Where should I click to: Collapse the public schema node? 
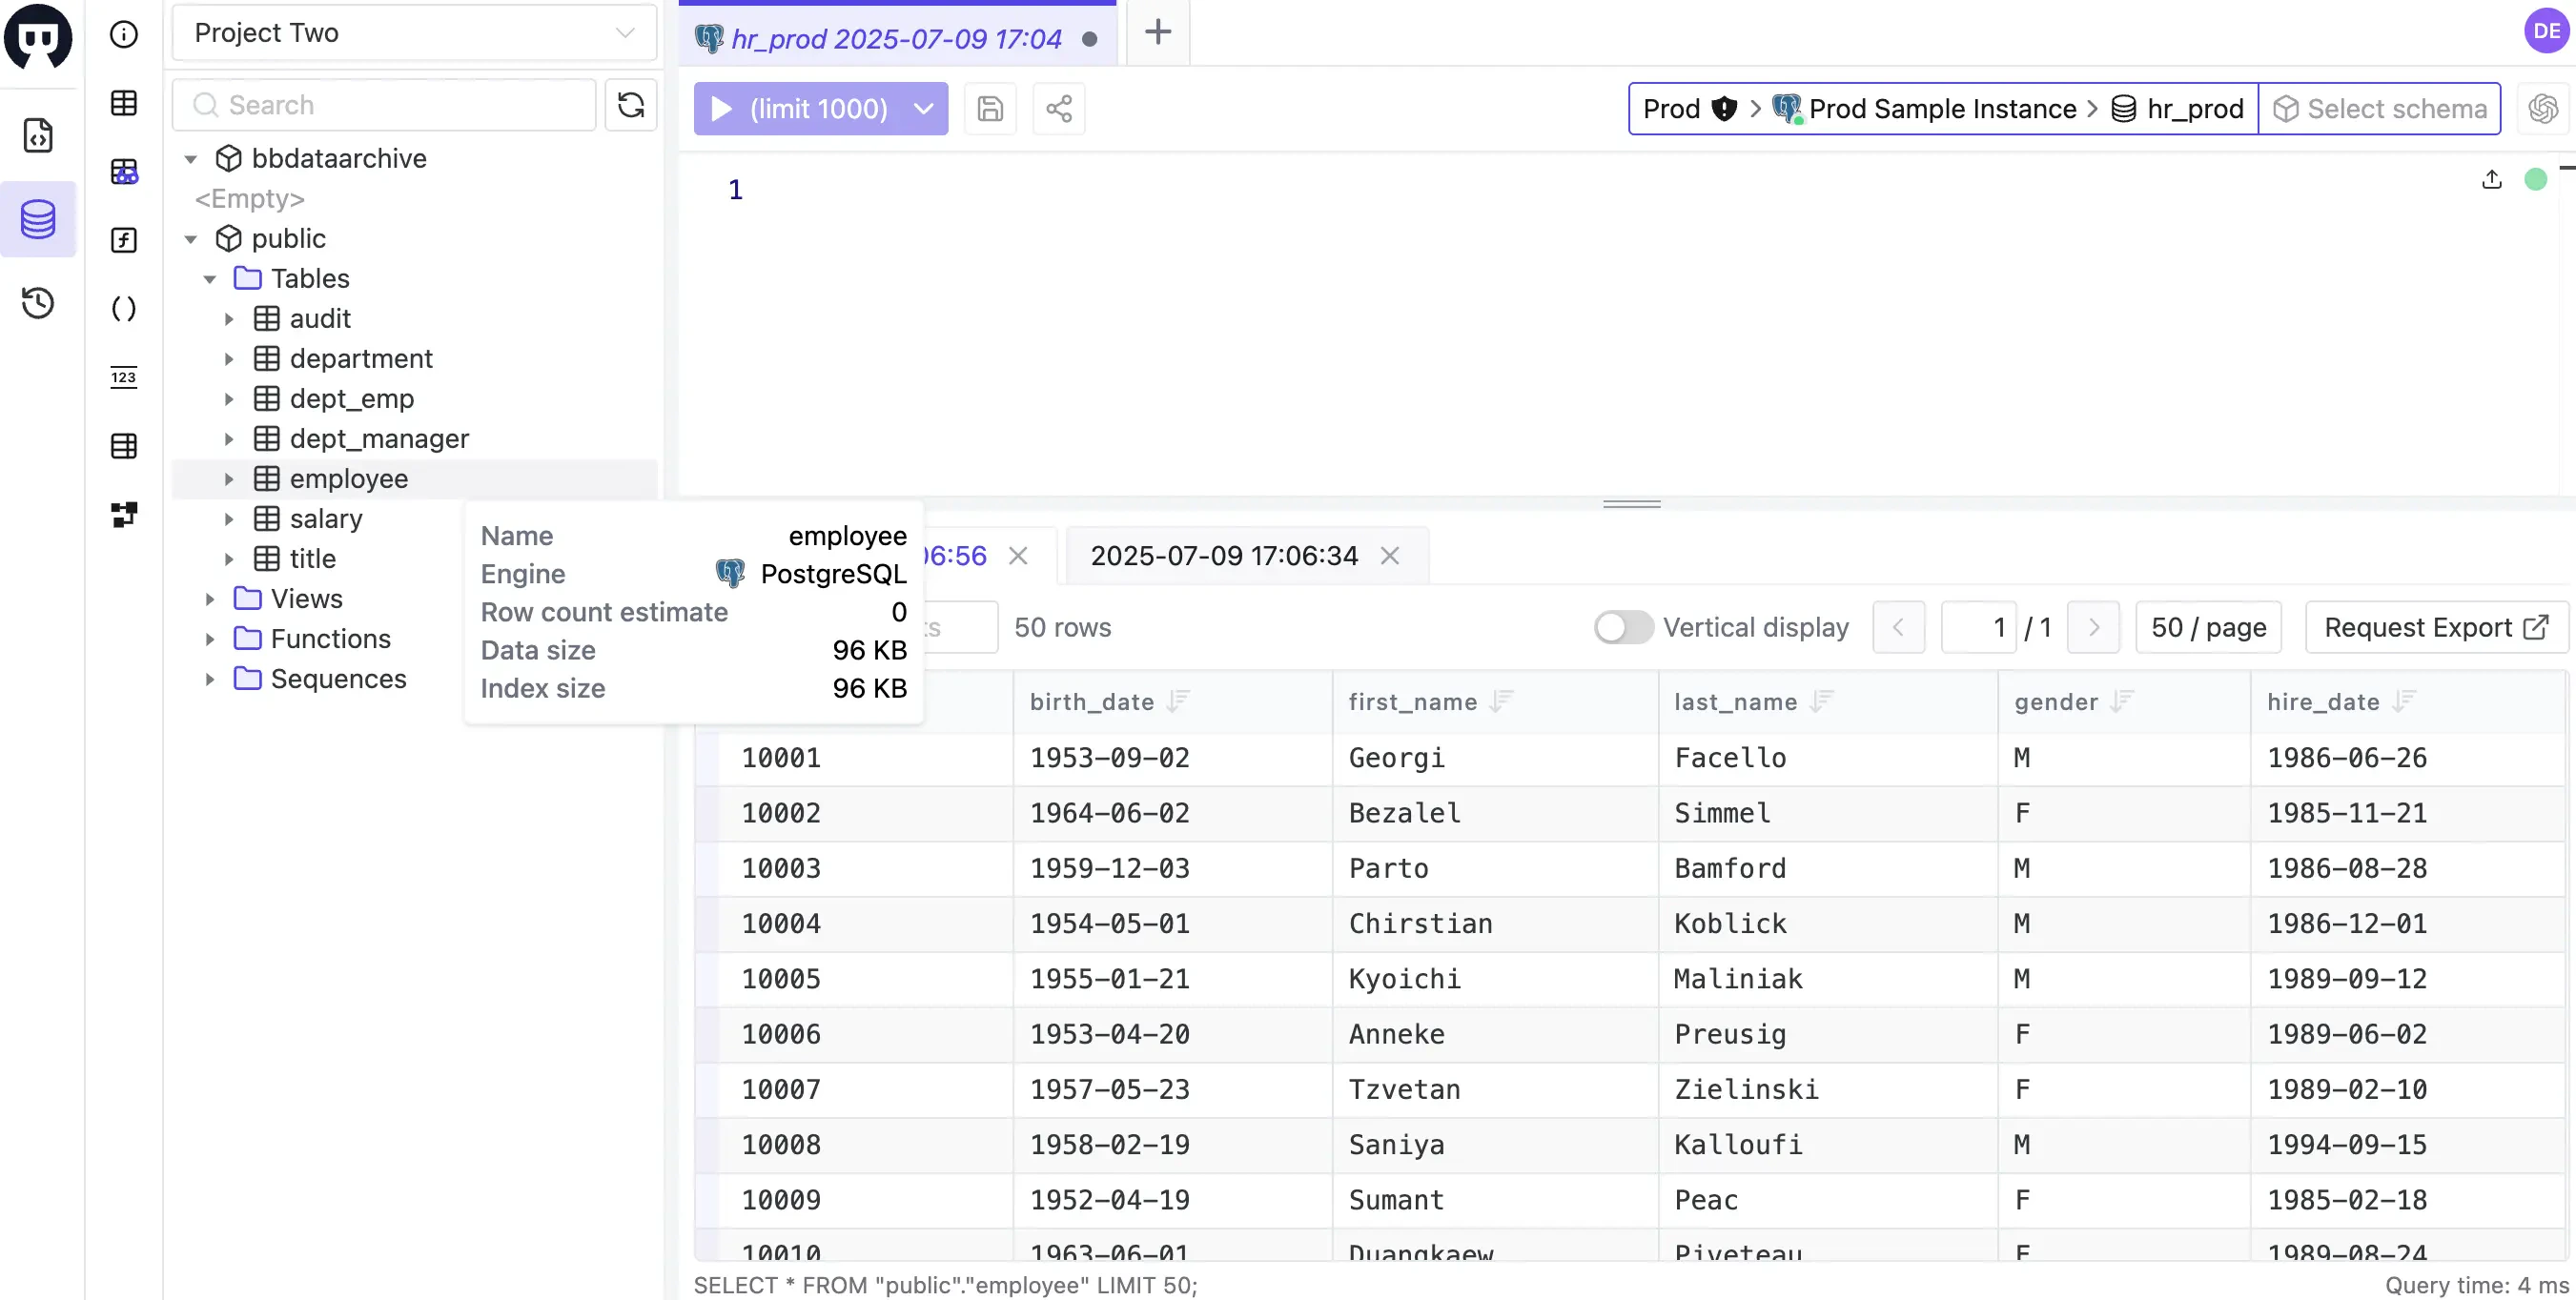190,238
